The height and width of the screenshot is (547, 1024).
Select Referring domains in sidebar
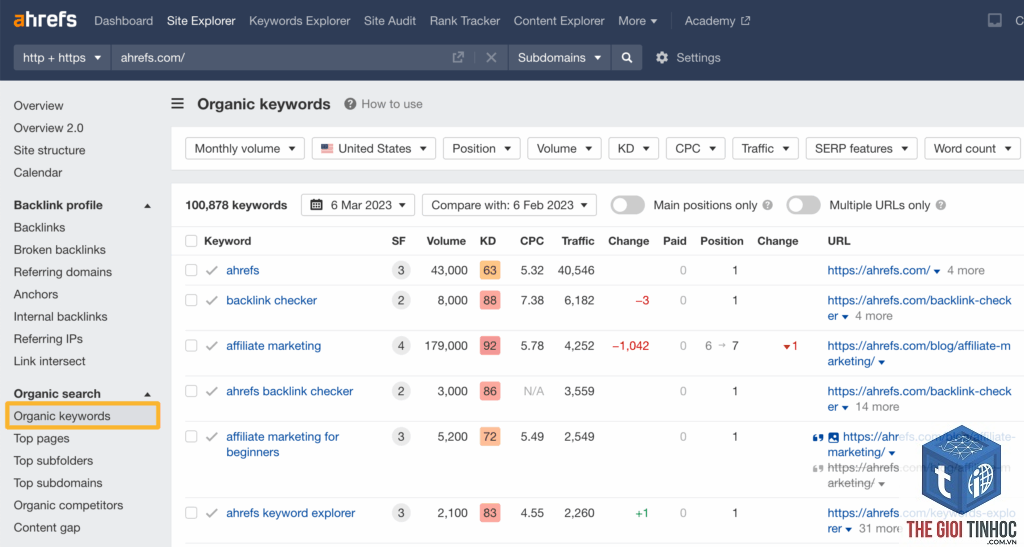(x=63, y=272)
